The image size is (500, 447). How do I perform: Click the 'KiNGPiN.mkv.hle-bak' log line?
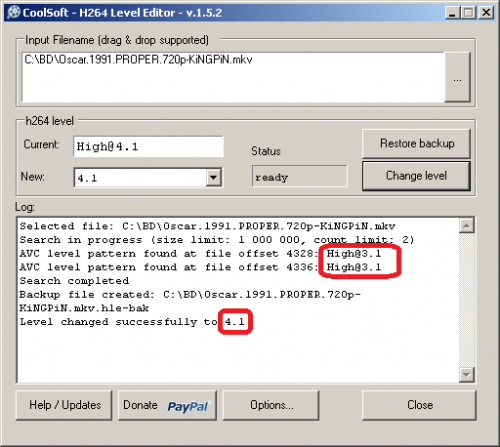pos(84,308)
